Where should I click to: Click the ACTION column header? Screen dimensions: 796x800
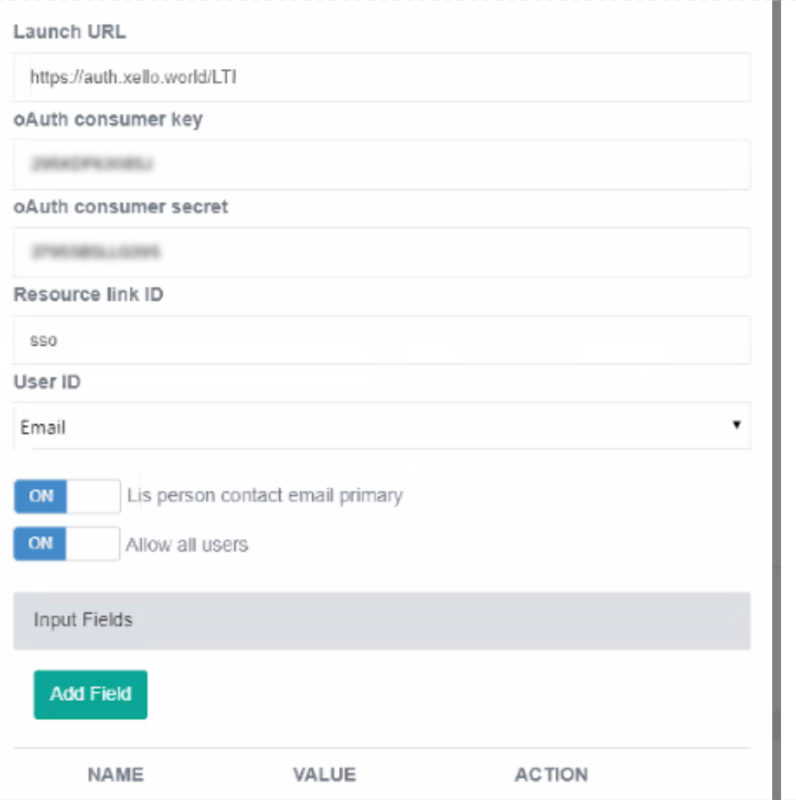(551, 775)
